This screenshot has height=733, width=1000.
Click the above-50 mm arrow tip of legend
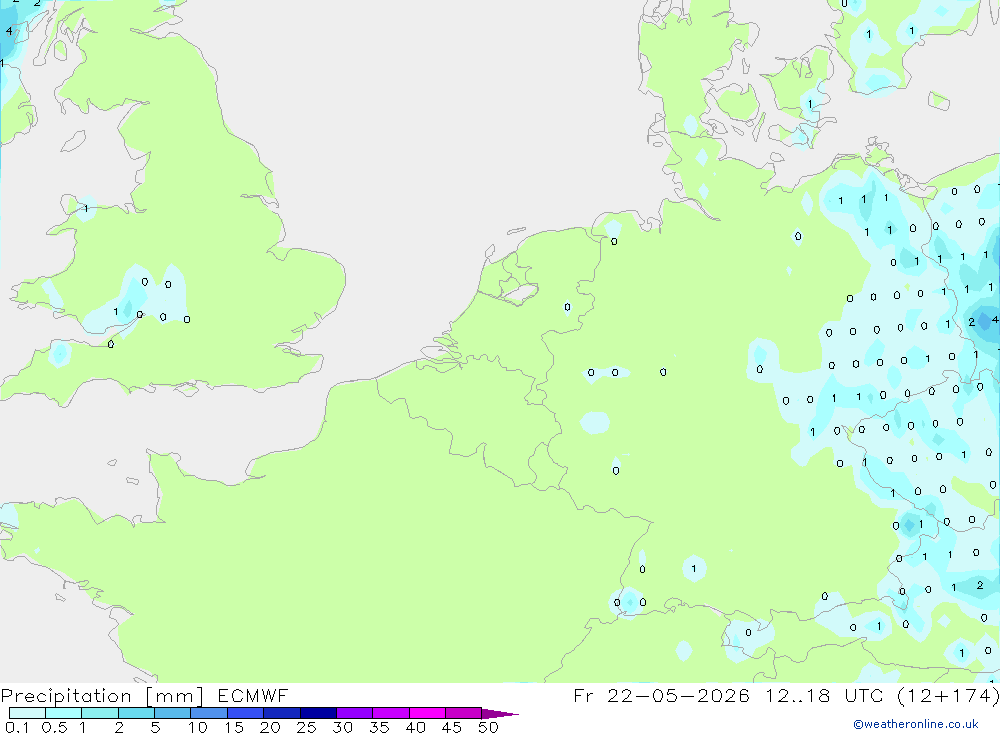point(500,714)
